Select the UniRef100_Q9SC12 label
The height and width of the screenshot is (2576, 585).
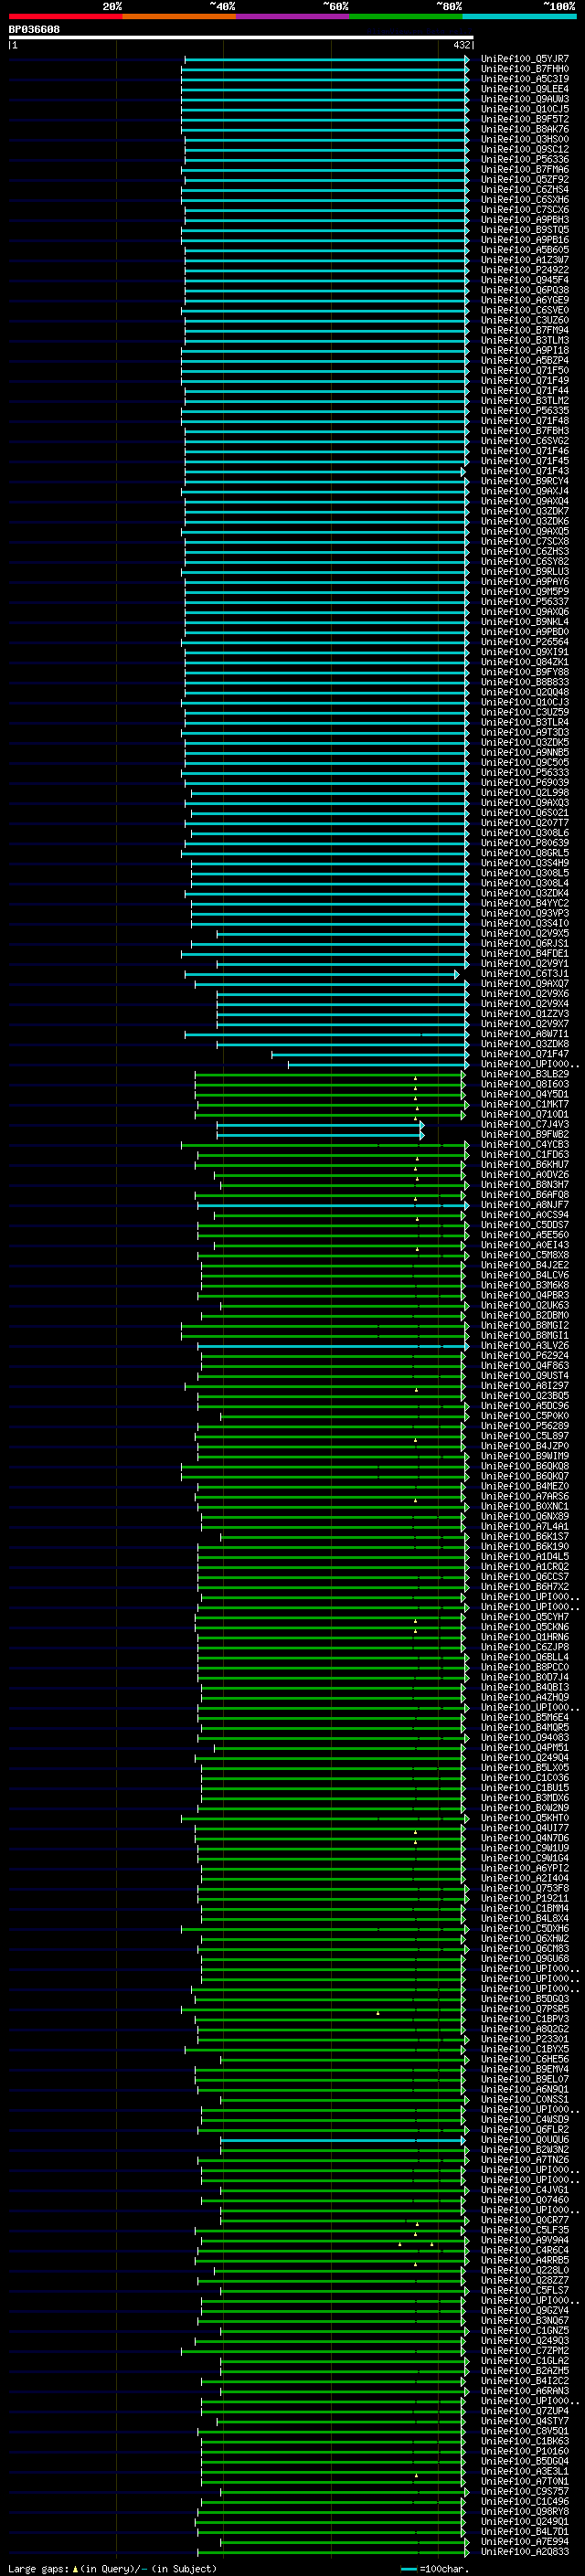[525, 150]
